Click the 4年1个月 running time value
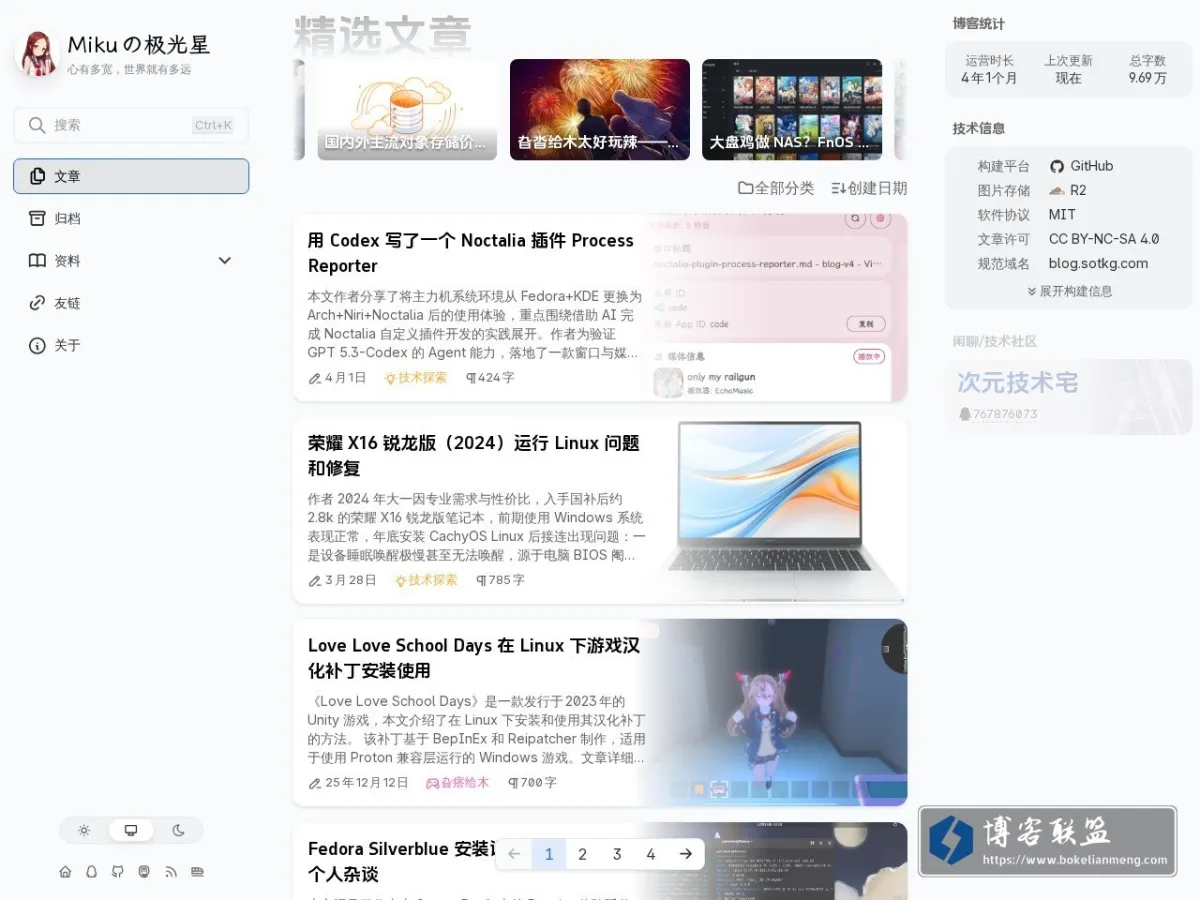1200x900 pixels. coord(989,78)
